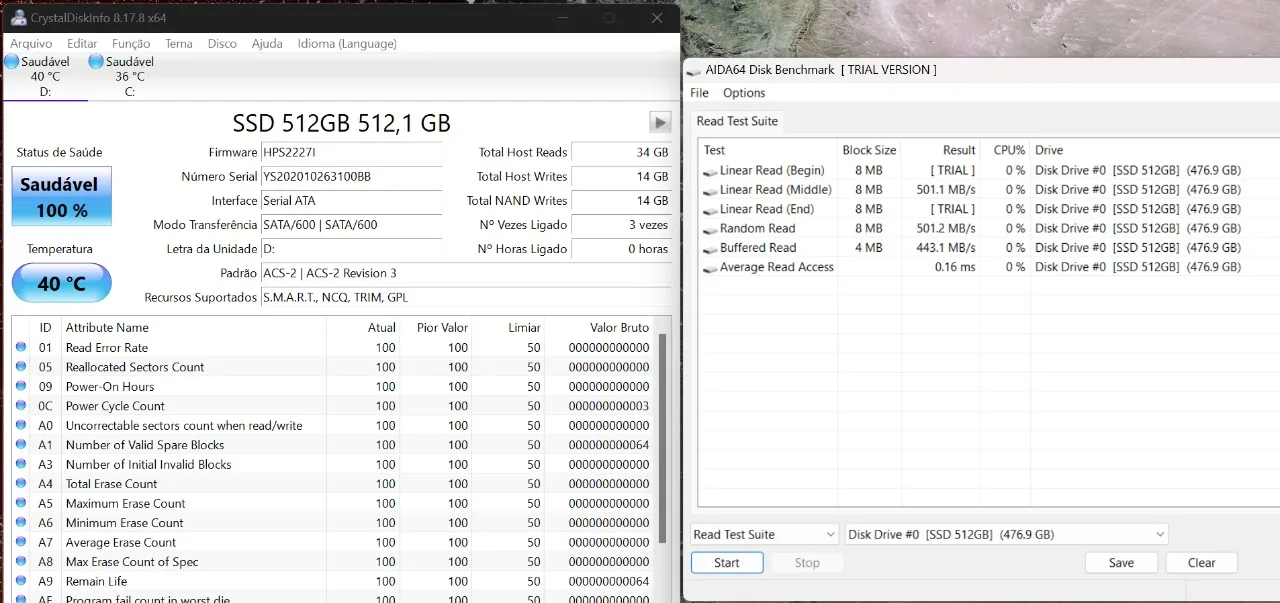
Task: Click the 0.16 ms Average Read Access result
Action: [x=955, y=268]
